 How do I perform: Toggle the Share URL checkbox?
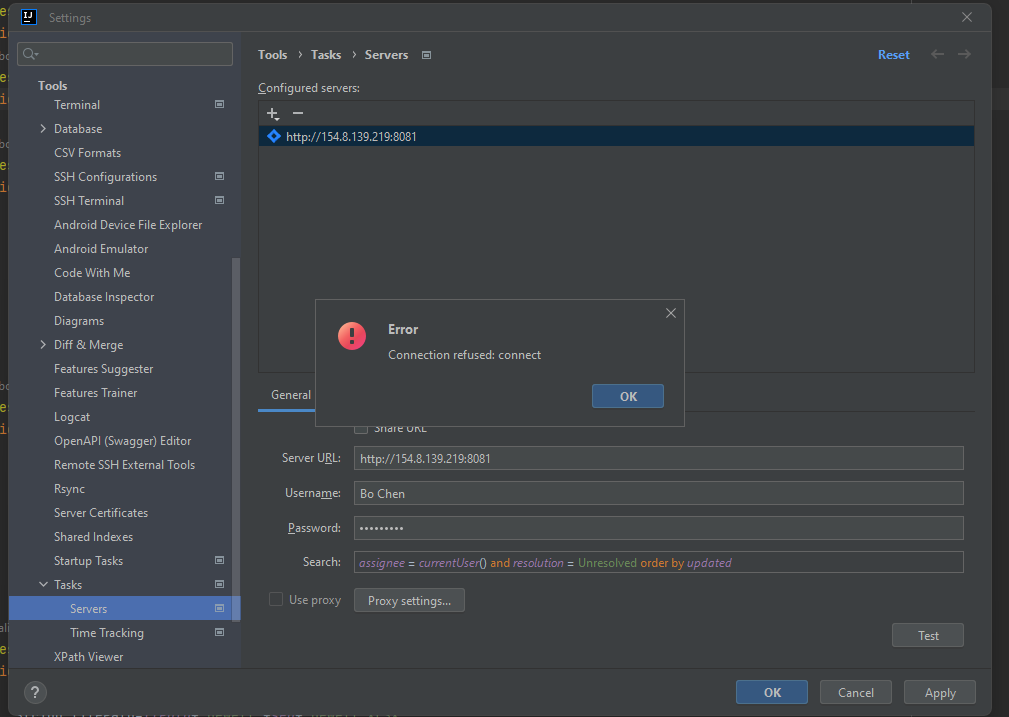click(x=361, y=429)
